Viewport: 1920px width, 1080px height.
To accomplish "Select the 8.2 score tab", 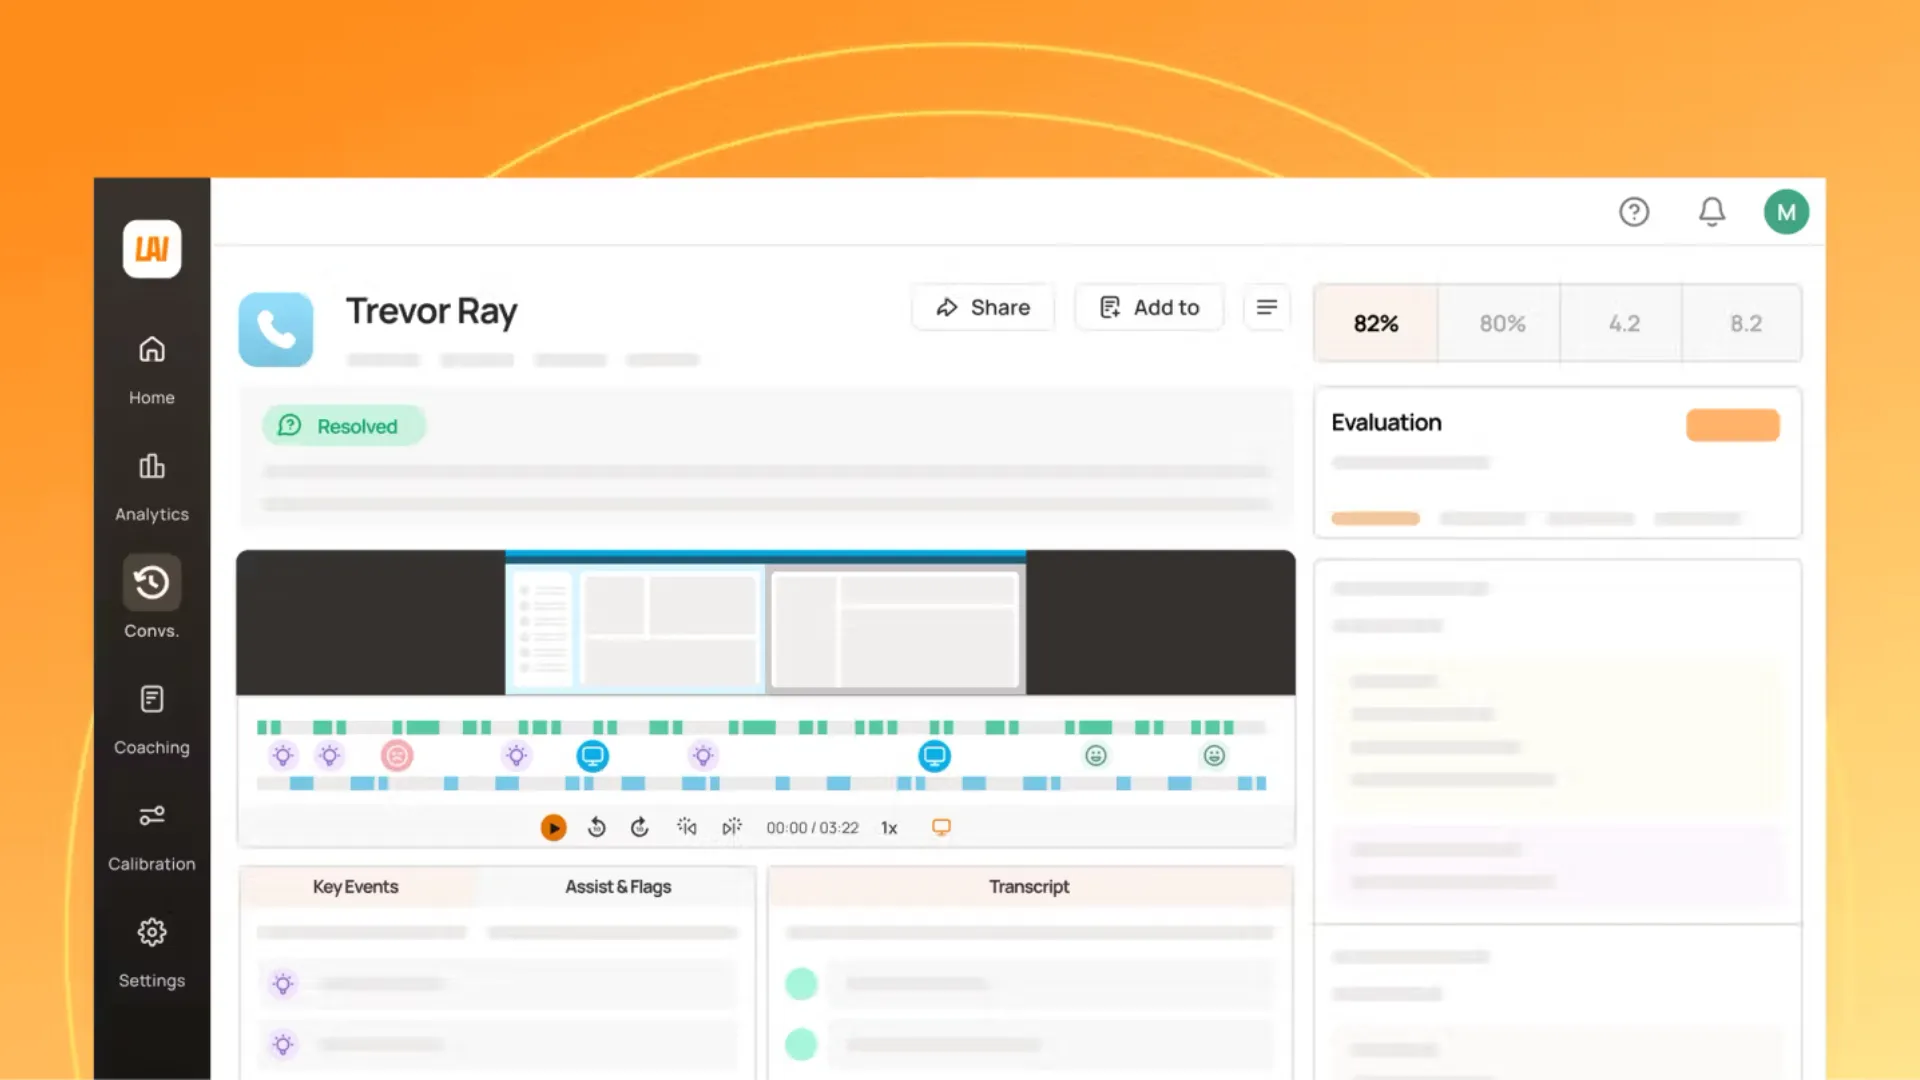I will [1745, 323].
